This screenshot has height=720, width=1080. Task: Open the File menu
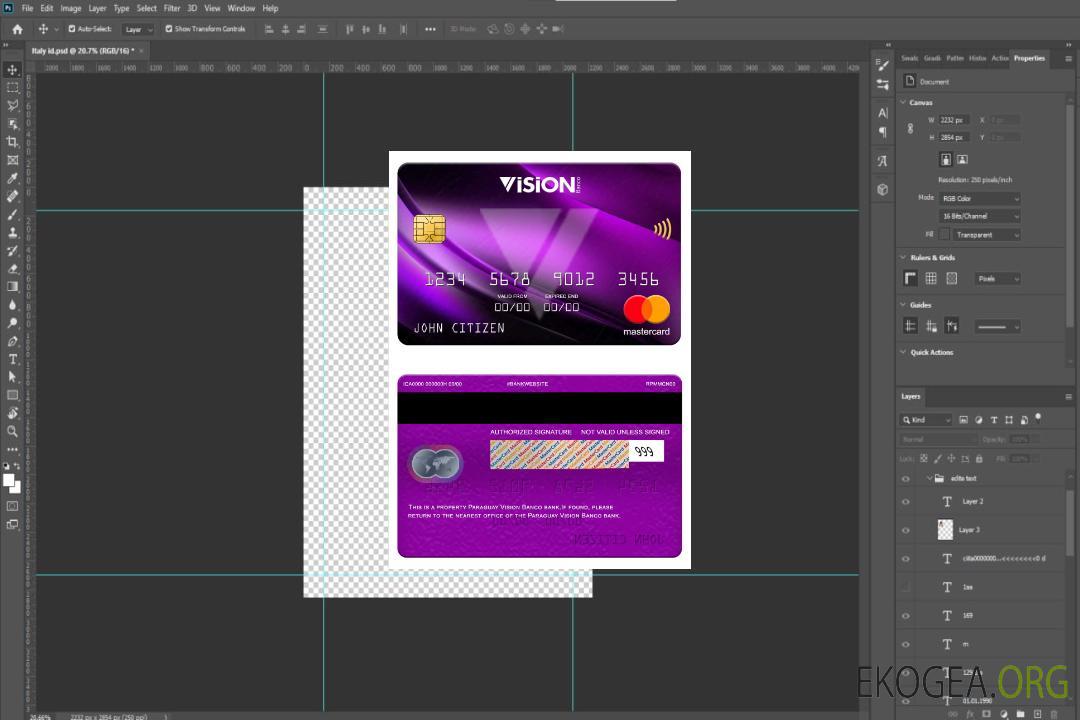click(27, 8)
